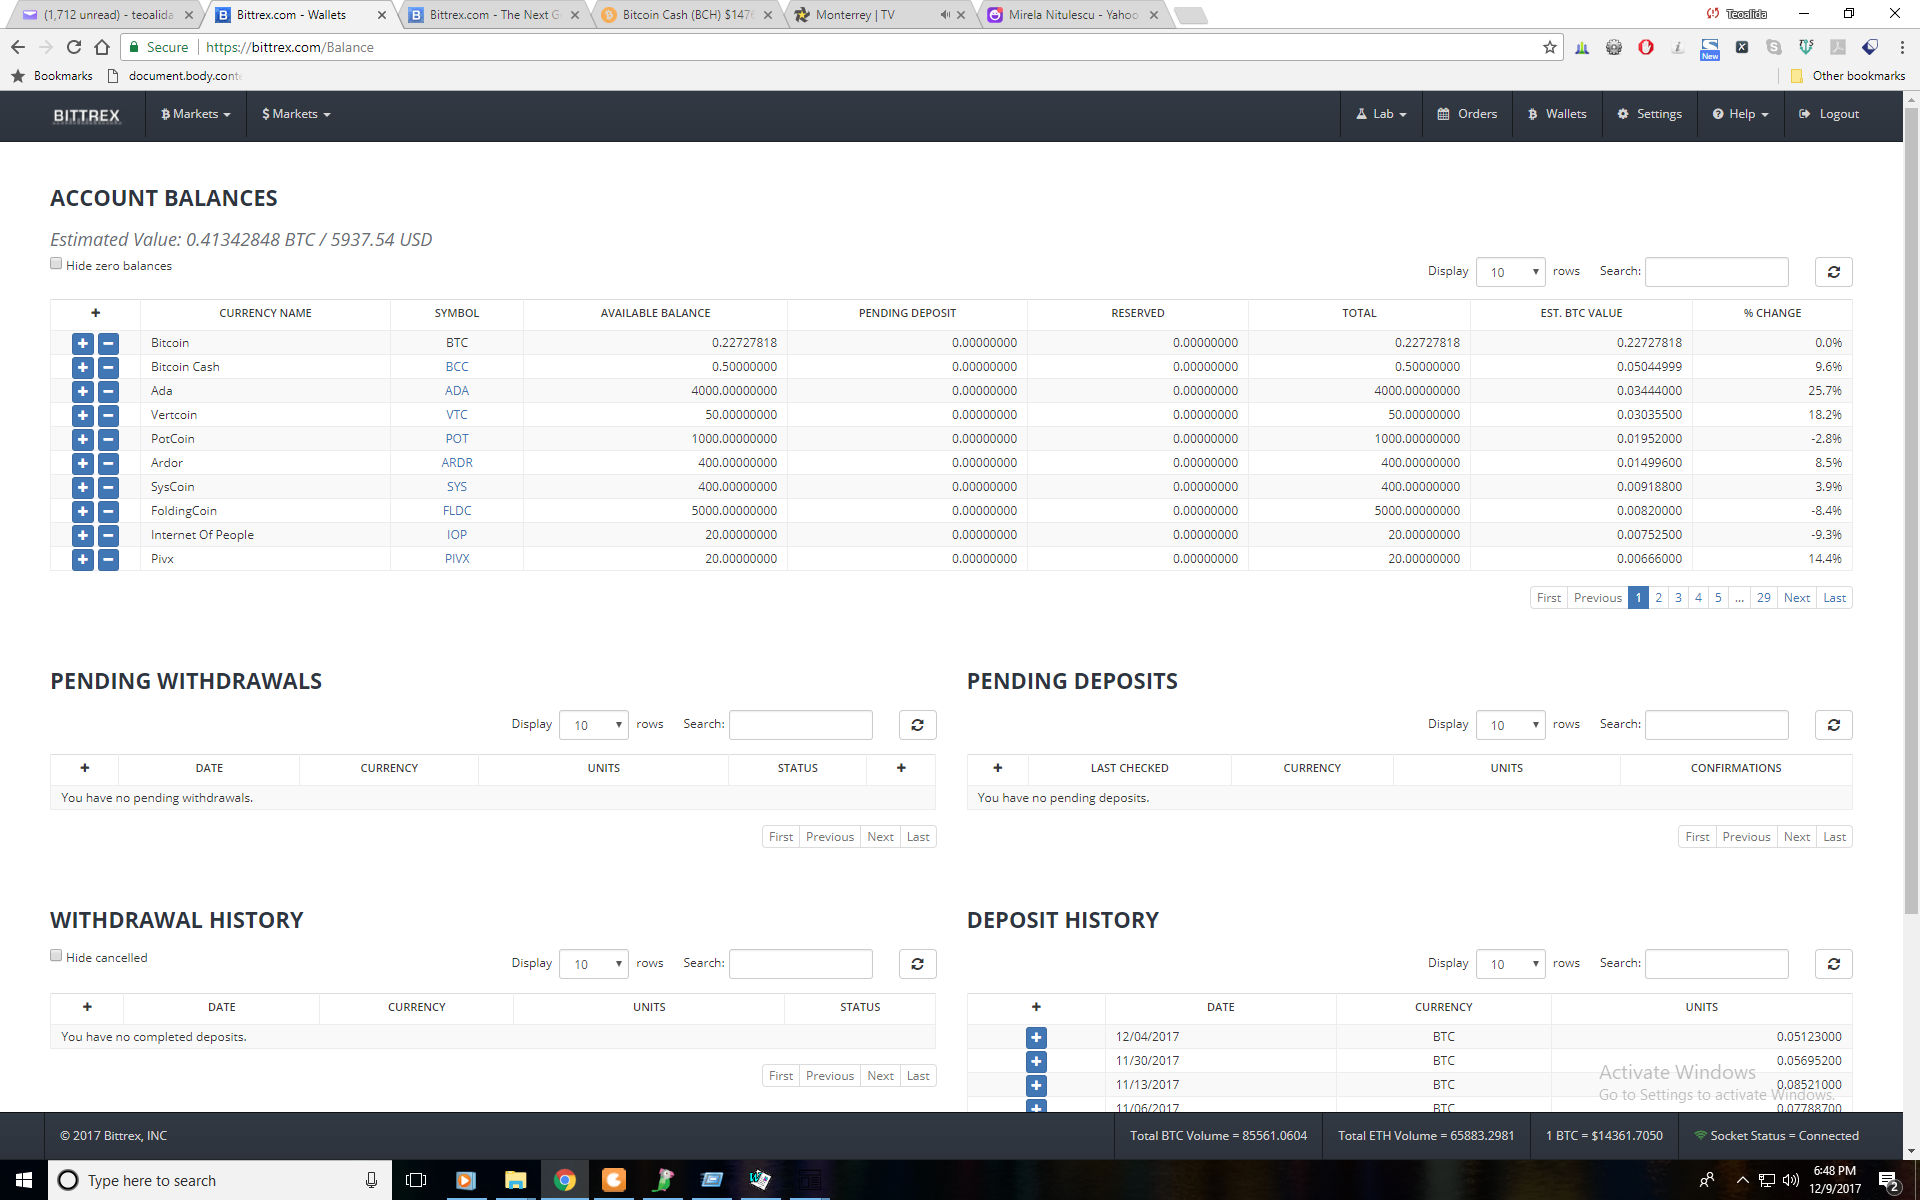Click the Bitcoin deposit plus icon
1920x1200 pixels.
[83, 343]
